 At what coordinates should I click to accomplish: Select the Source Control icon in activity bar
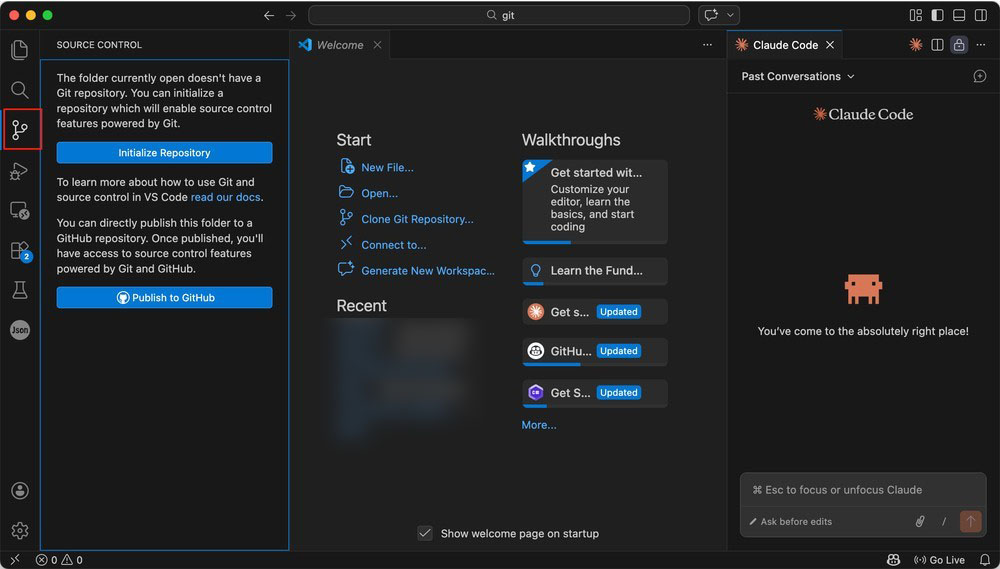tap(20, 130)
